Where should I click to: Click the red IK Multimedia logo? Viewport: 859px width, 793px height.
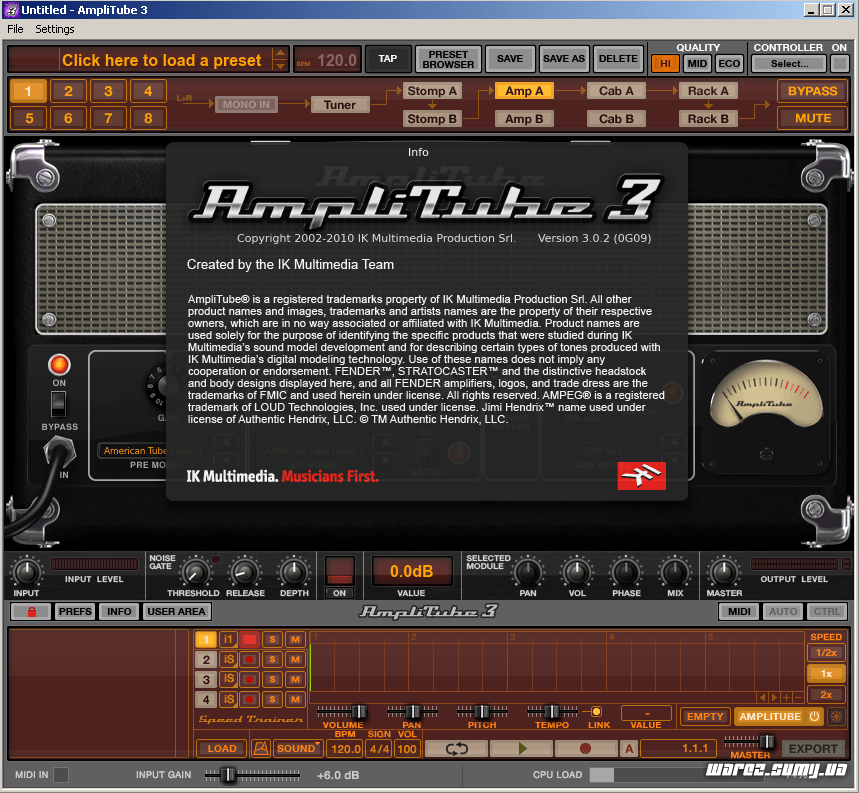click(641, 476)
